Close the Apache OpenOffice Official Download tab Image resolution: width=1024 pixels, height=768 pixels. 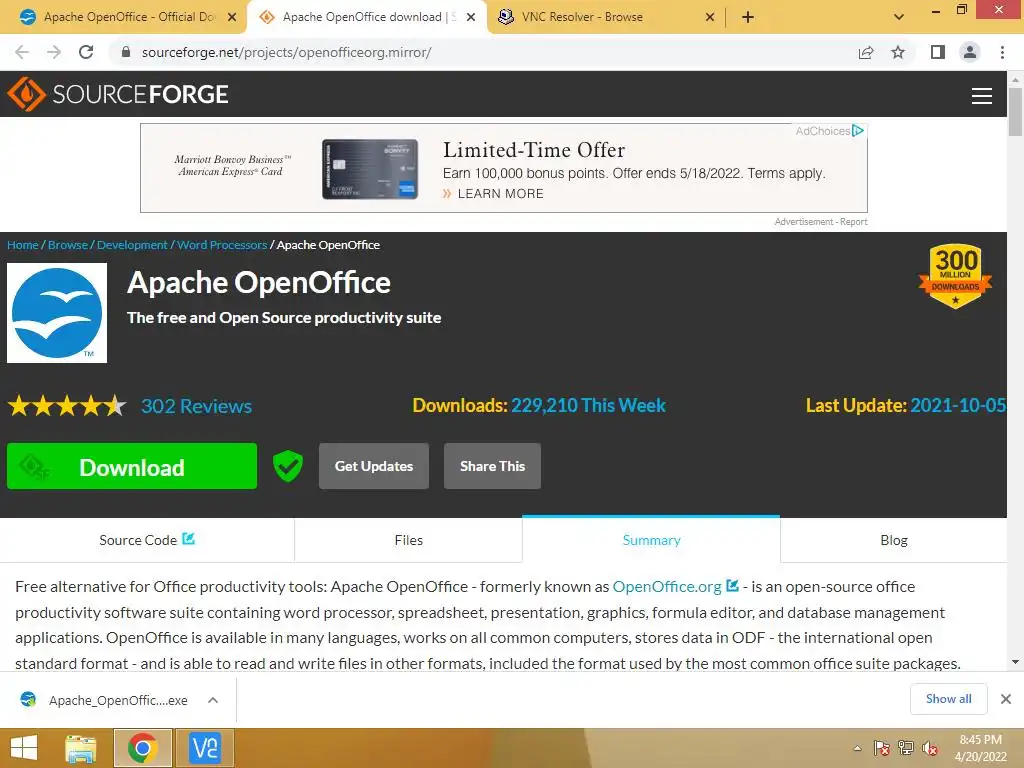(232, 18)
